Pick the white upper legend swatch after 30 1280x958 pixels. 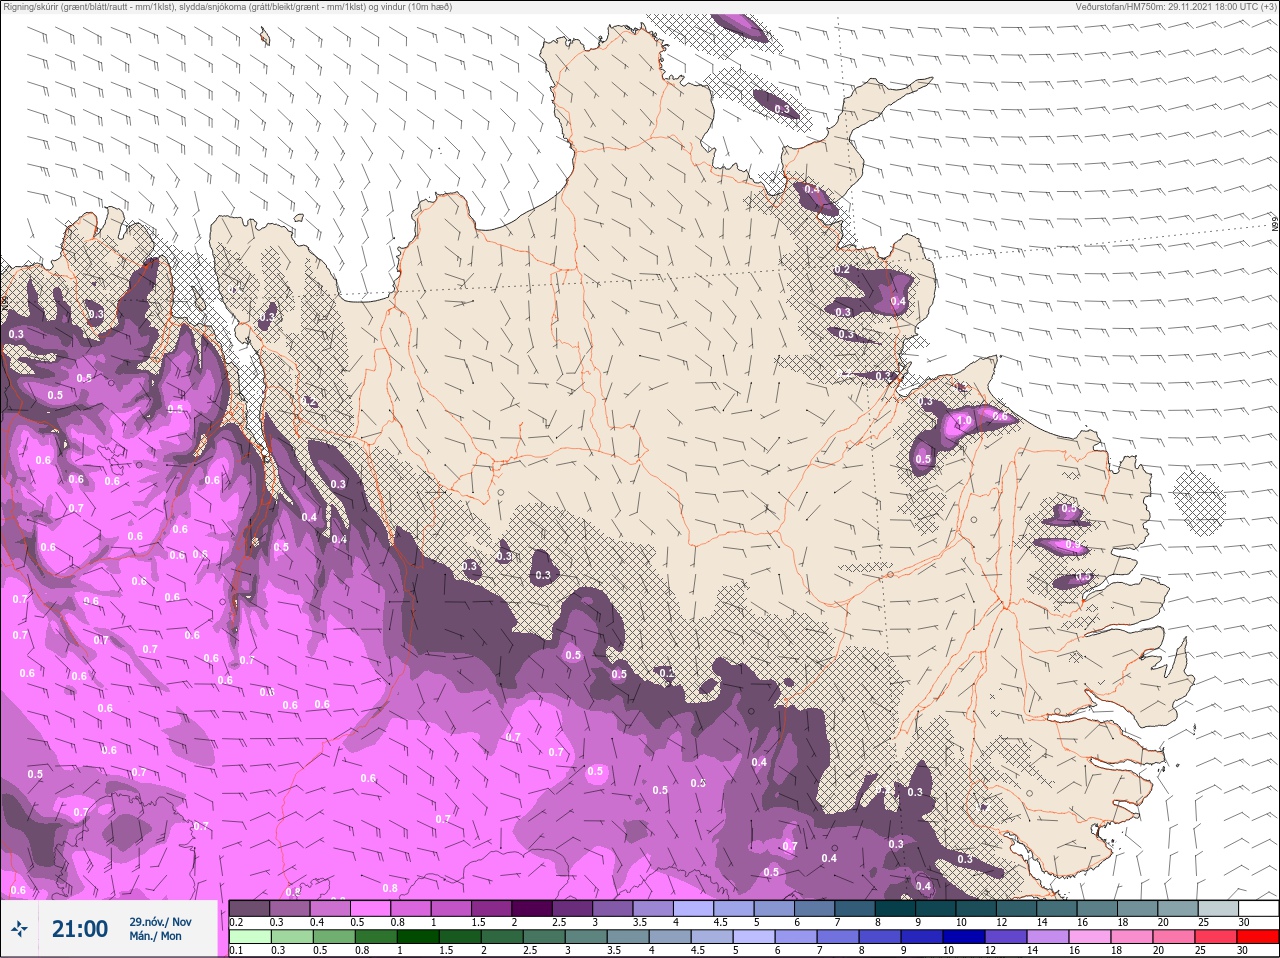[1258, 908]
